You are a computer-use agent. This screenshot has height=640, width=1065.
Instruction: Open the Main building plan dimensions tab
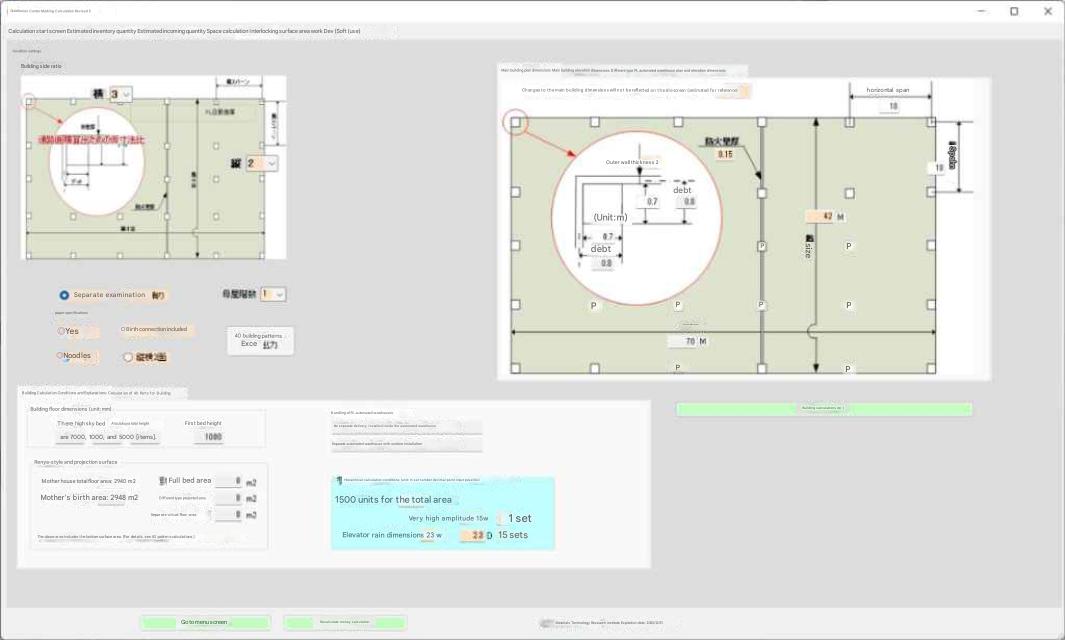pos(622,71)
